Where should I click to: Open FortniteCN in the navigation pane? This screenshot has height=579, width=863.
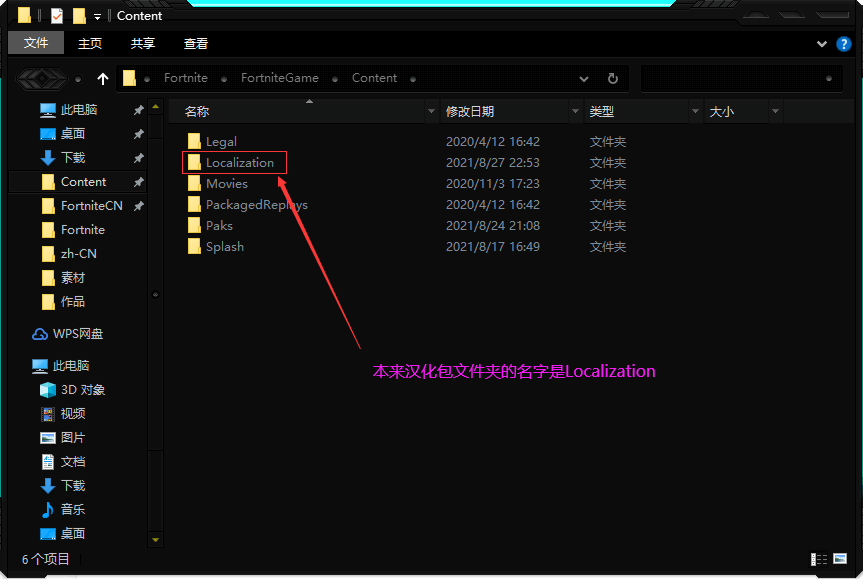[x=91, y=206]
